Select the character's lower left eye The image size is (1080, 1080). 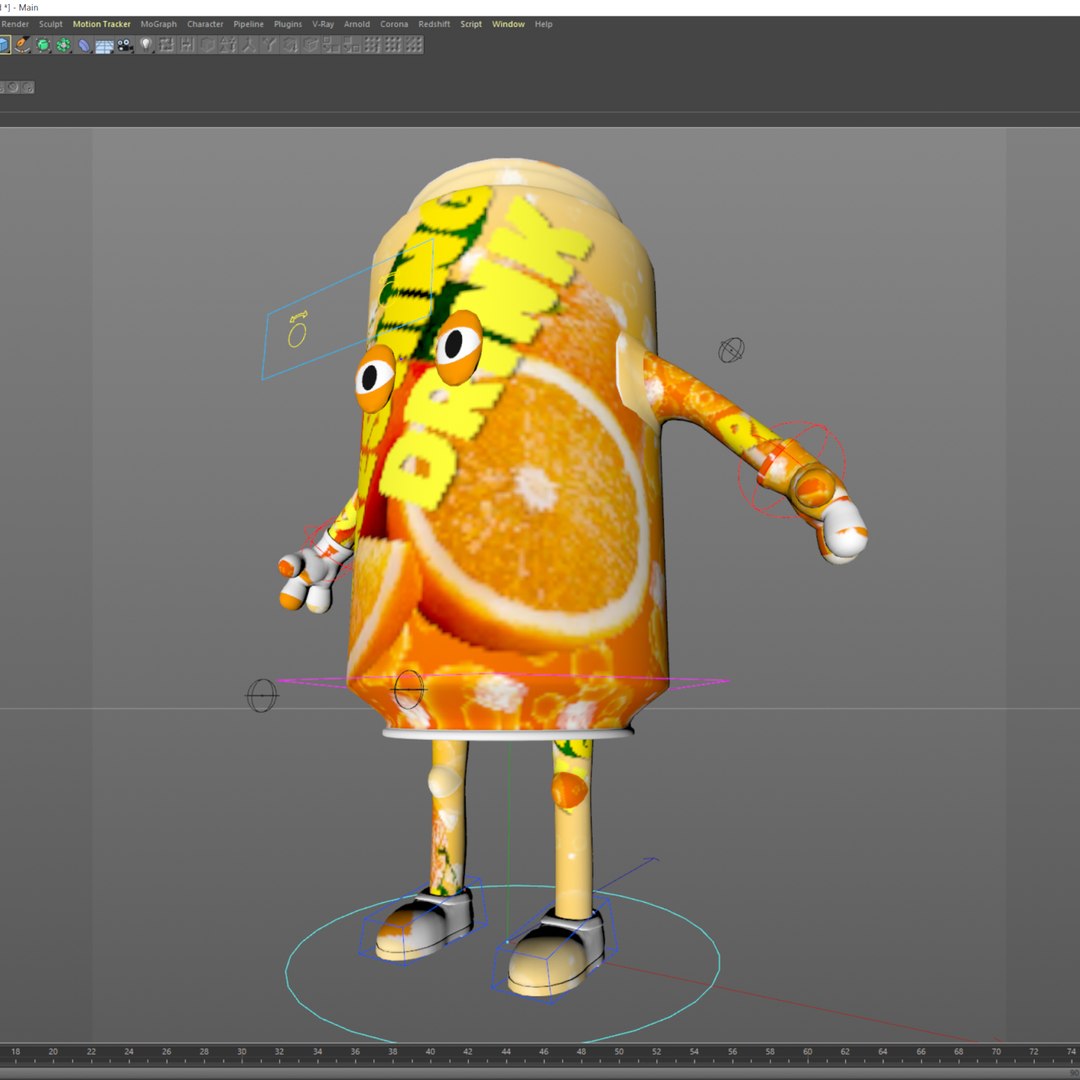(375, 378)
